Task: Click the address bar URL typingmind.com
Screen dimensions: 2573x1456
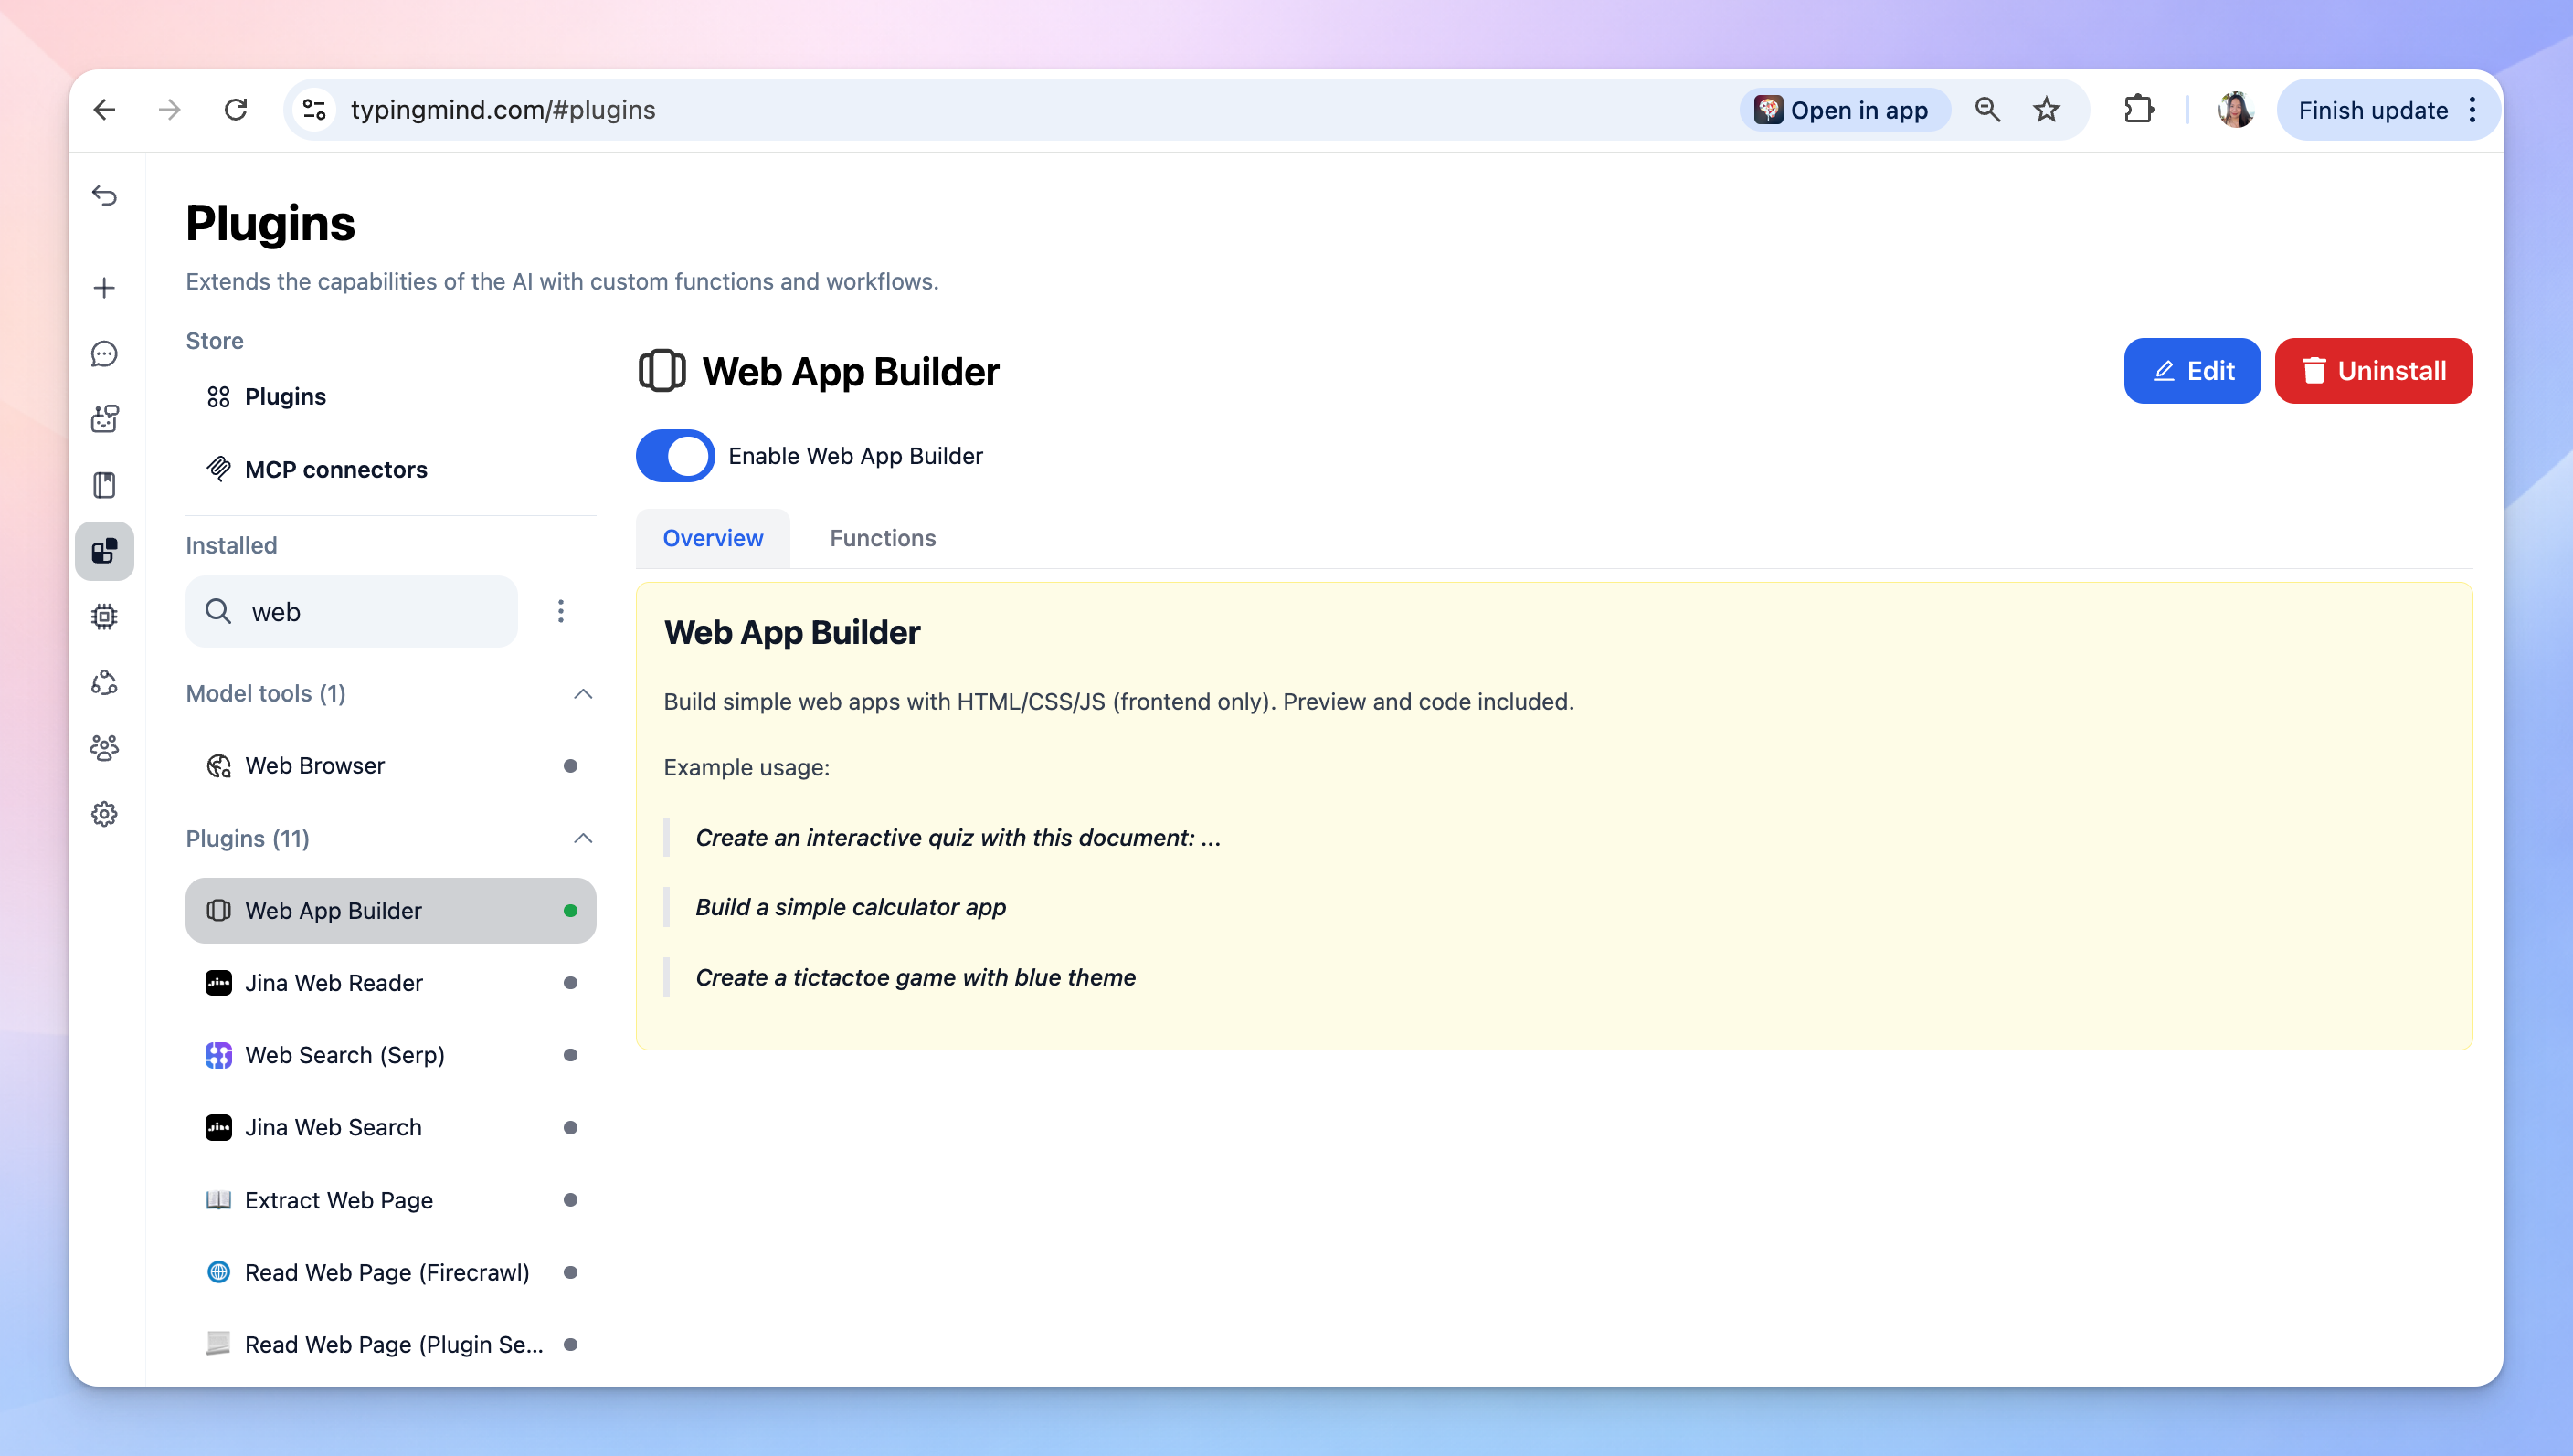Action: coord(503,110)
